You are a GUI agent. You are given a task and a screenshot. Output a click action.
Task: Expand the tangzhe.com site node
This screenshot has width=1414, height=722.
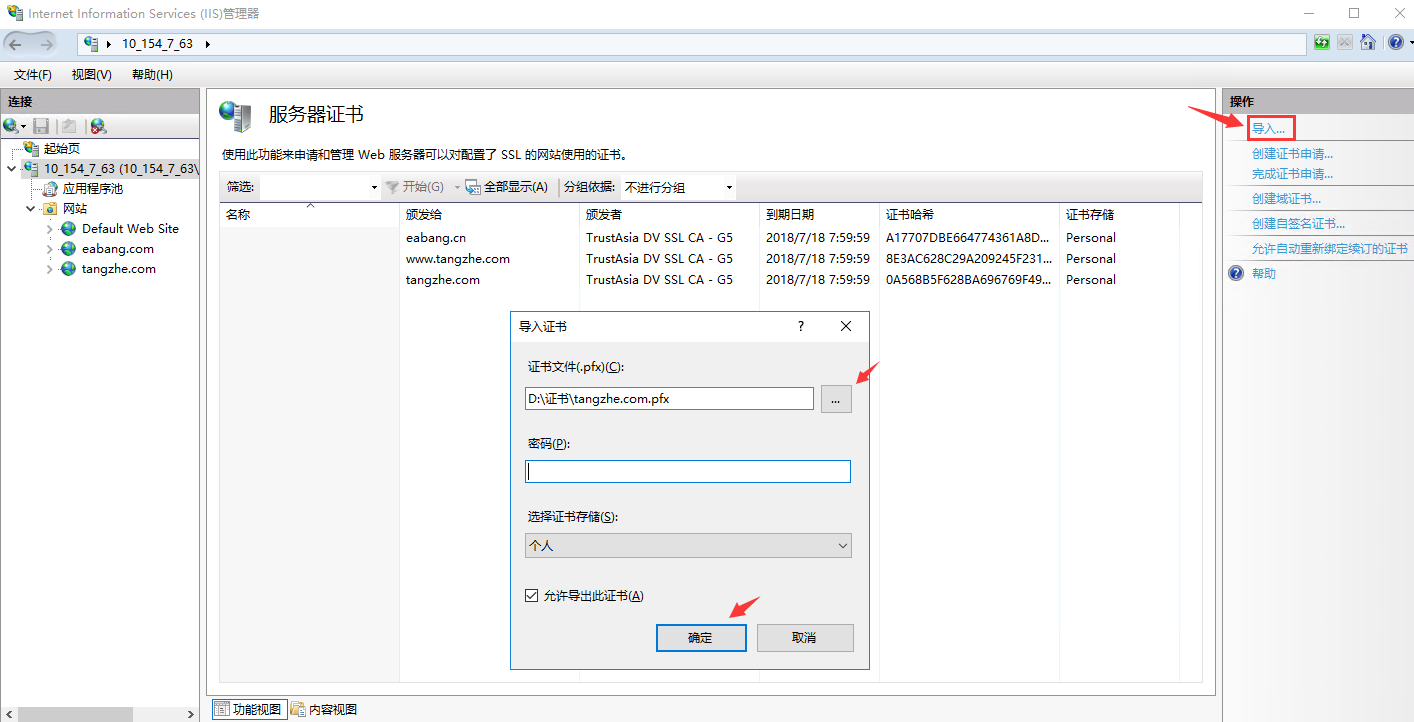coord(50,269)
